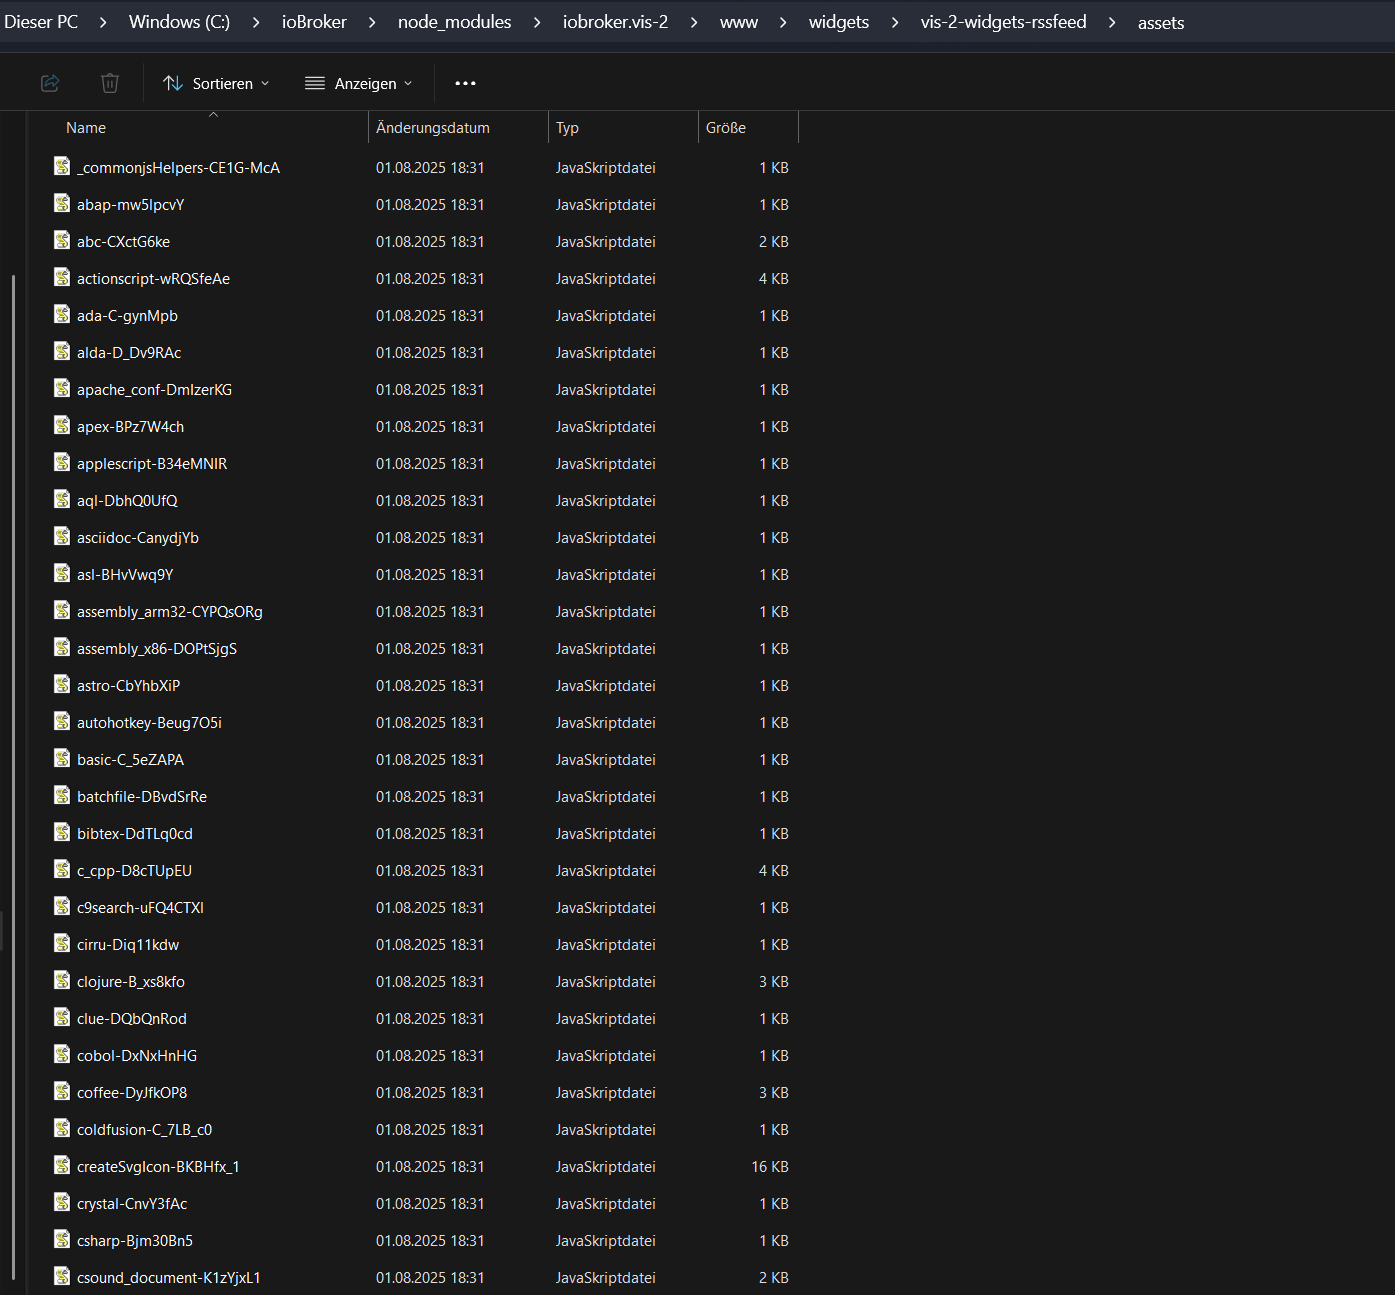This screenshot has width=1395, height=1295.
Task: Select the actionscript-wRQSfeAe file icon
Action: (x=62, y=278)
